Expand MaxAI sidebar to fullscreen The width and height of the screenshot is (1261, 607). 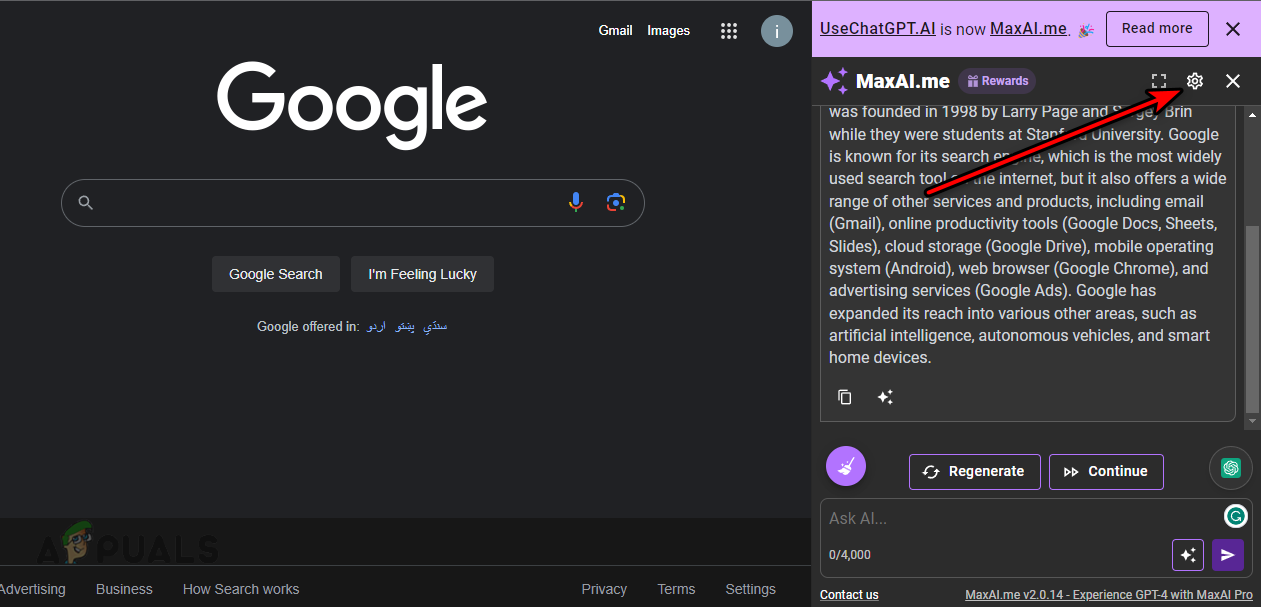[x=1158, y=81]
